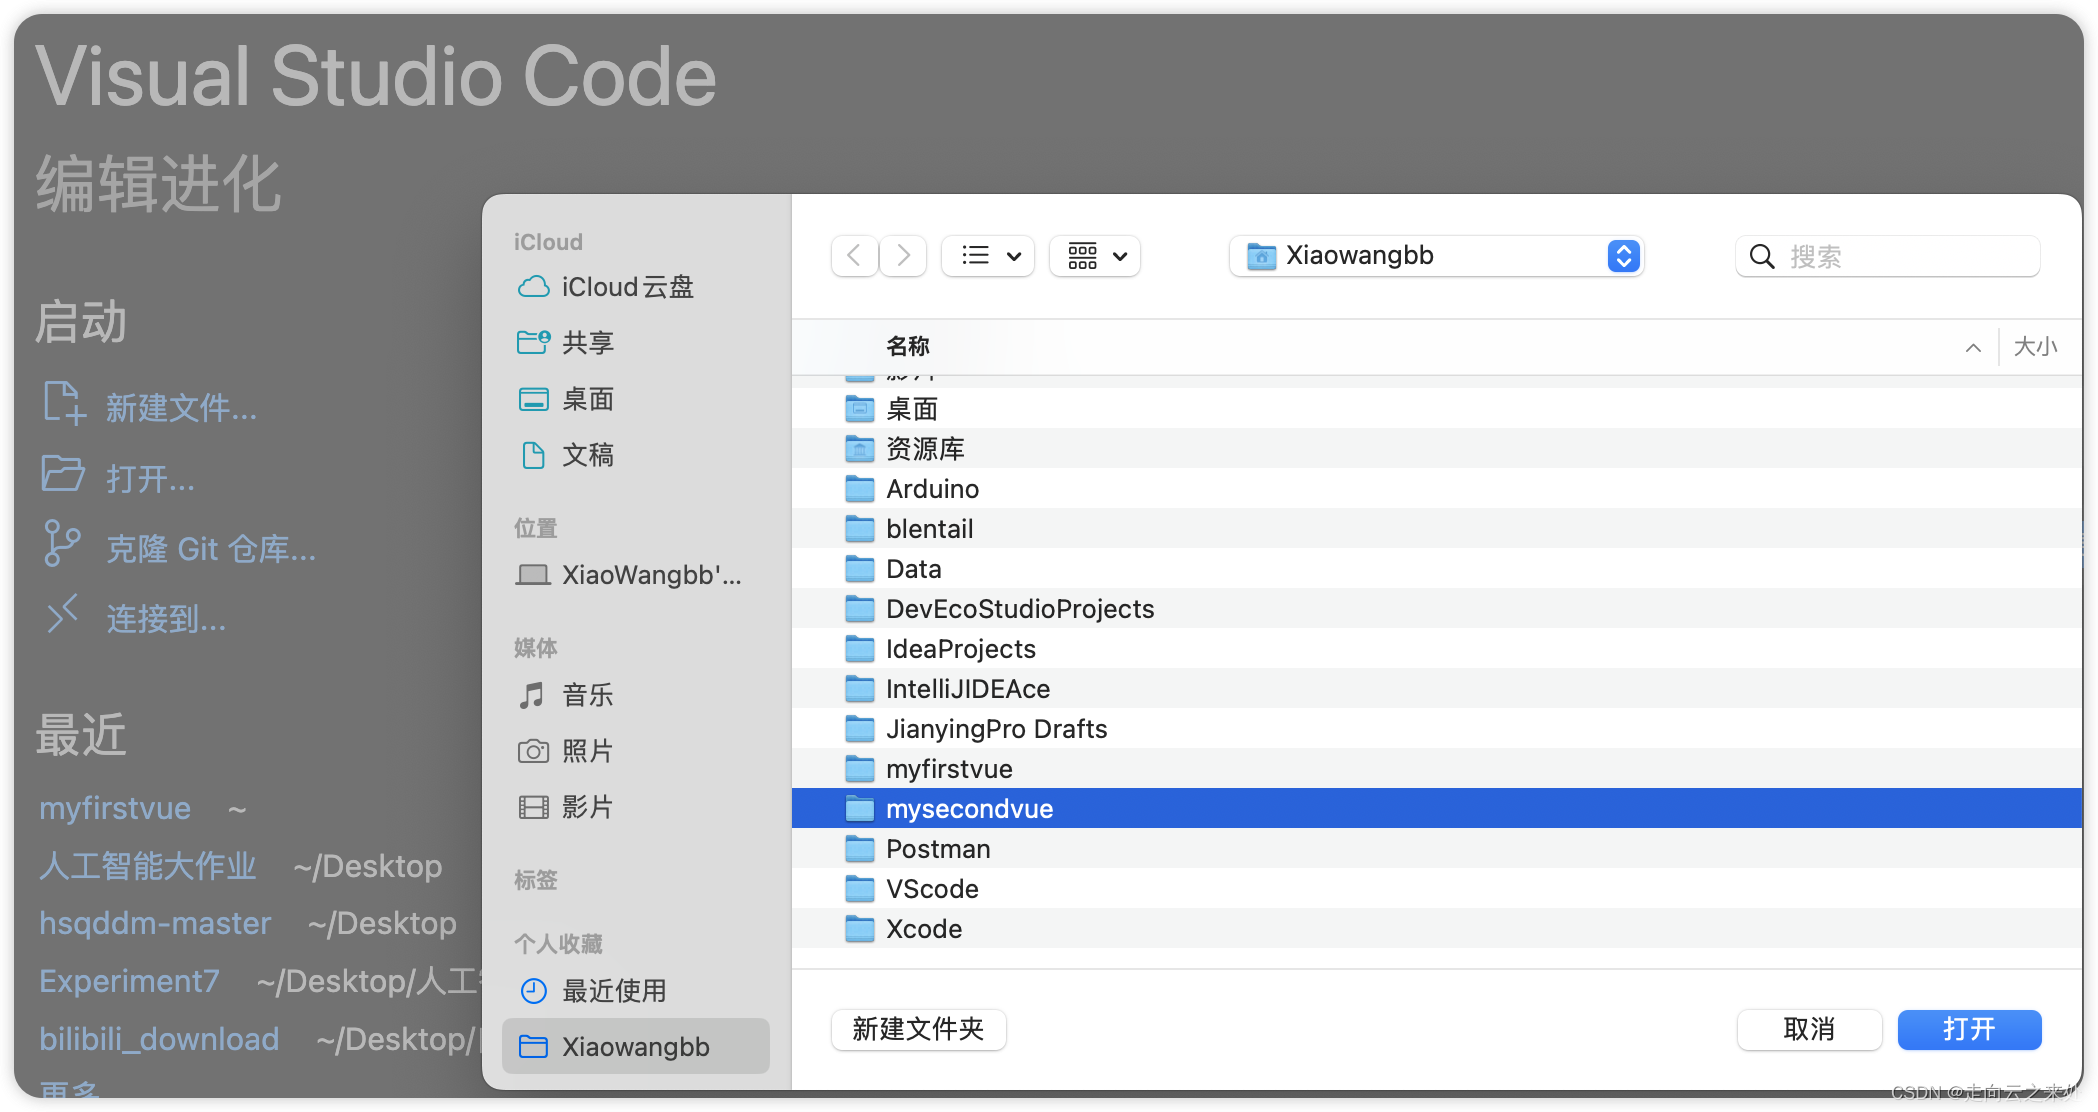Select Photos in the media section
2098x1112 pixels.
587,751
